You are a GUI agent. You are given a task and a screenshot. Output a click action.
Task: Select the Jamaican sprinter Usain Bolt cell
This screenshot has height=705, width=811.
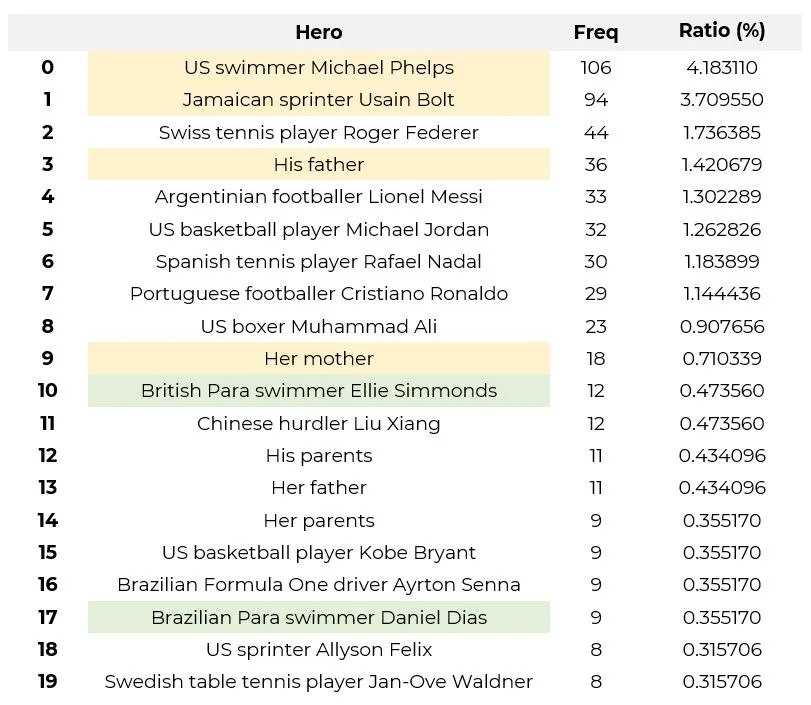click(318, 100)
